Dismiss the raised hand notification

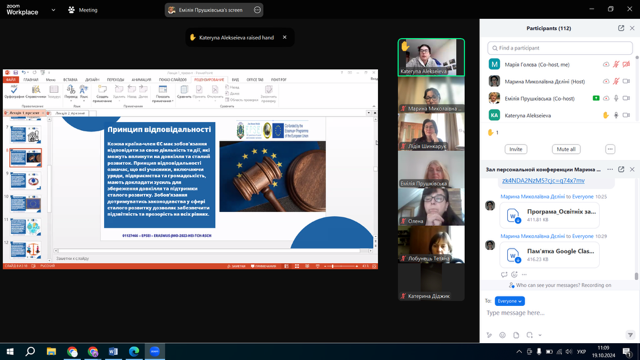click(x=284, y=38)
